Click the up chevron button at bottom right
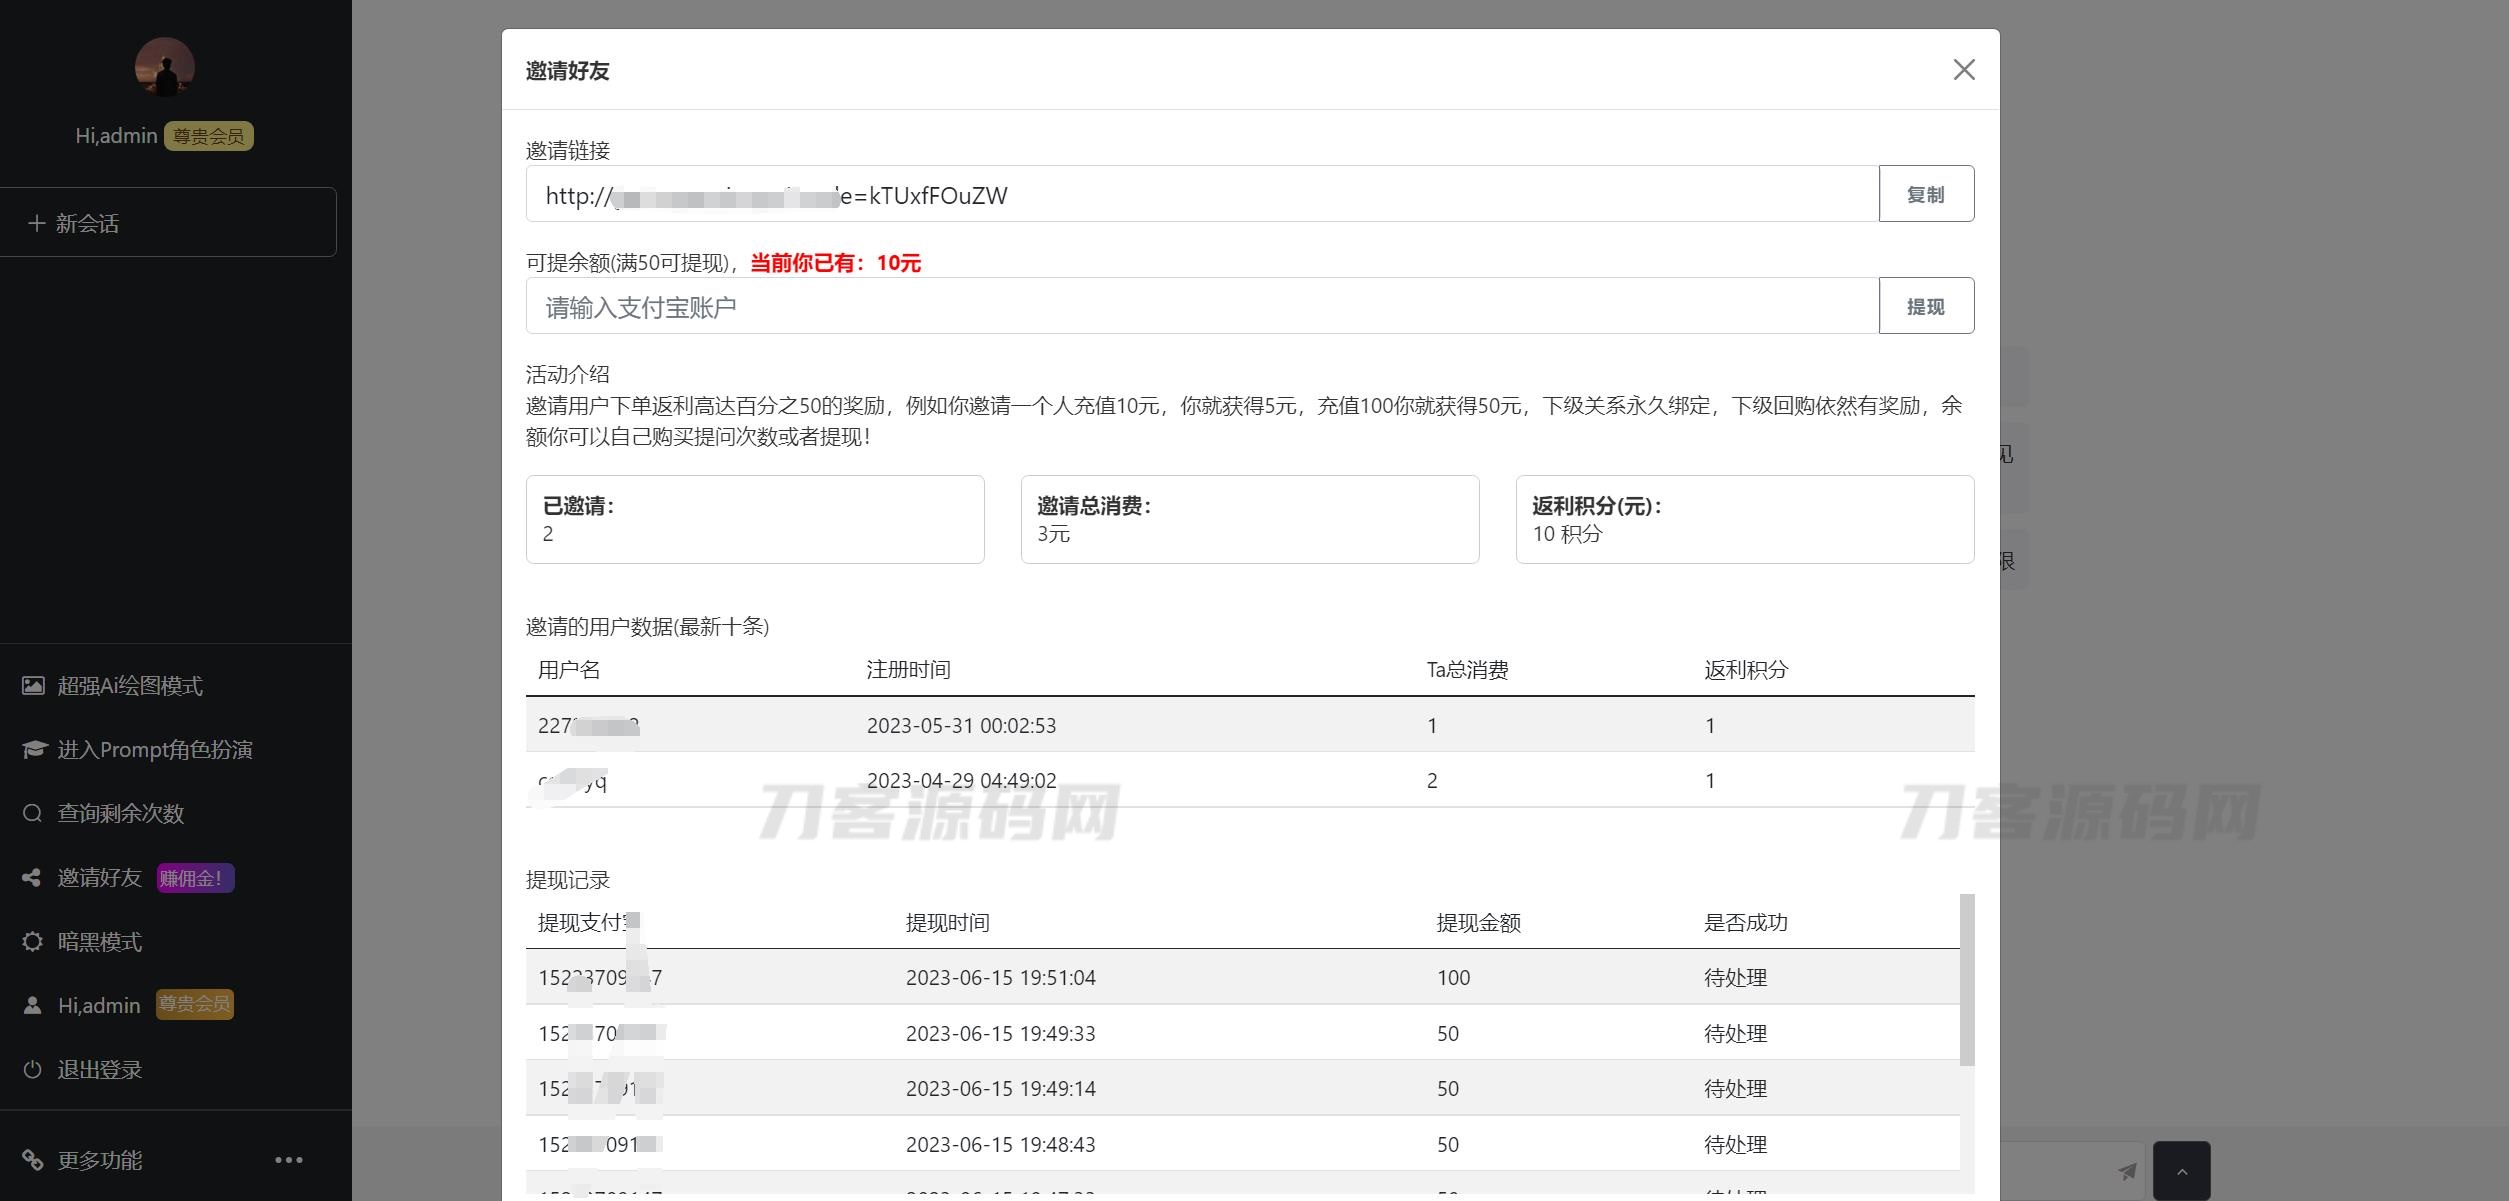This screenshot has height=1201, width=2509. (x=2181, y=1171)
